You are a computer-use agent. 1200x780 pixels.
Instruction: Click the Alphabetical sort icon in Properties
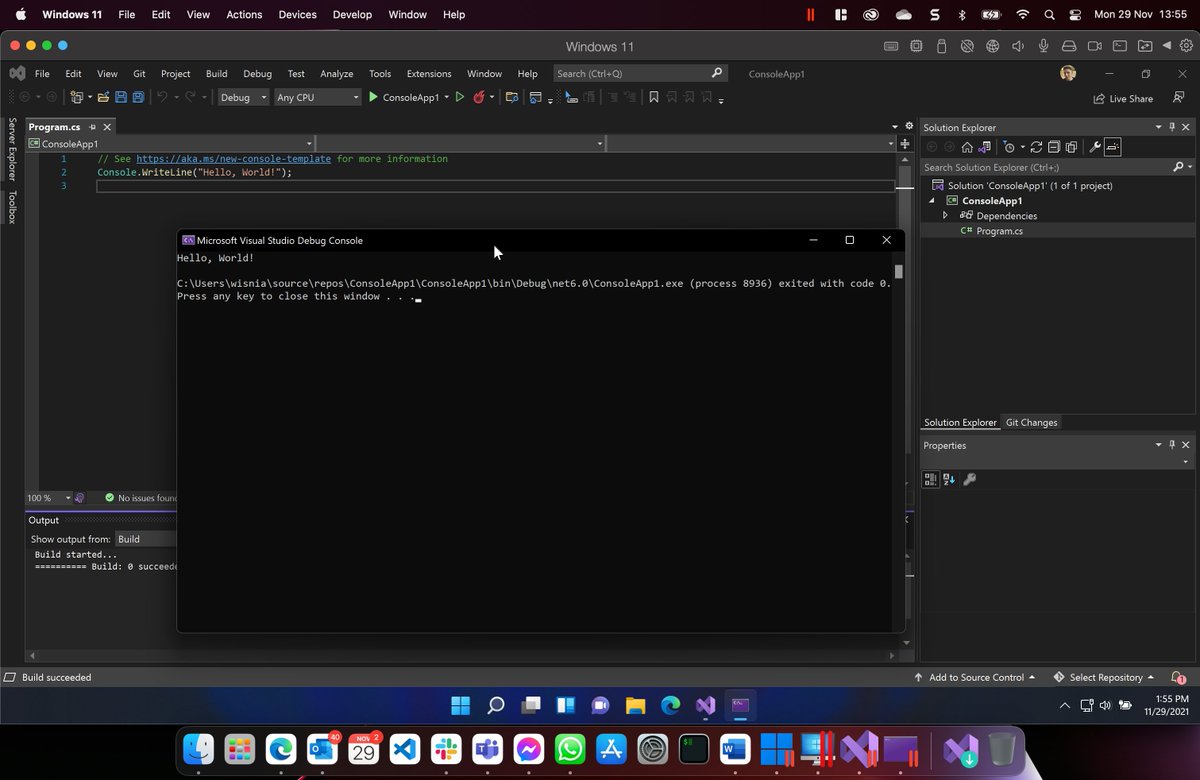949,479
